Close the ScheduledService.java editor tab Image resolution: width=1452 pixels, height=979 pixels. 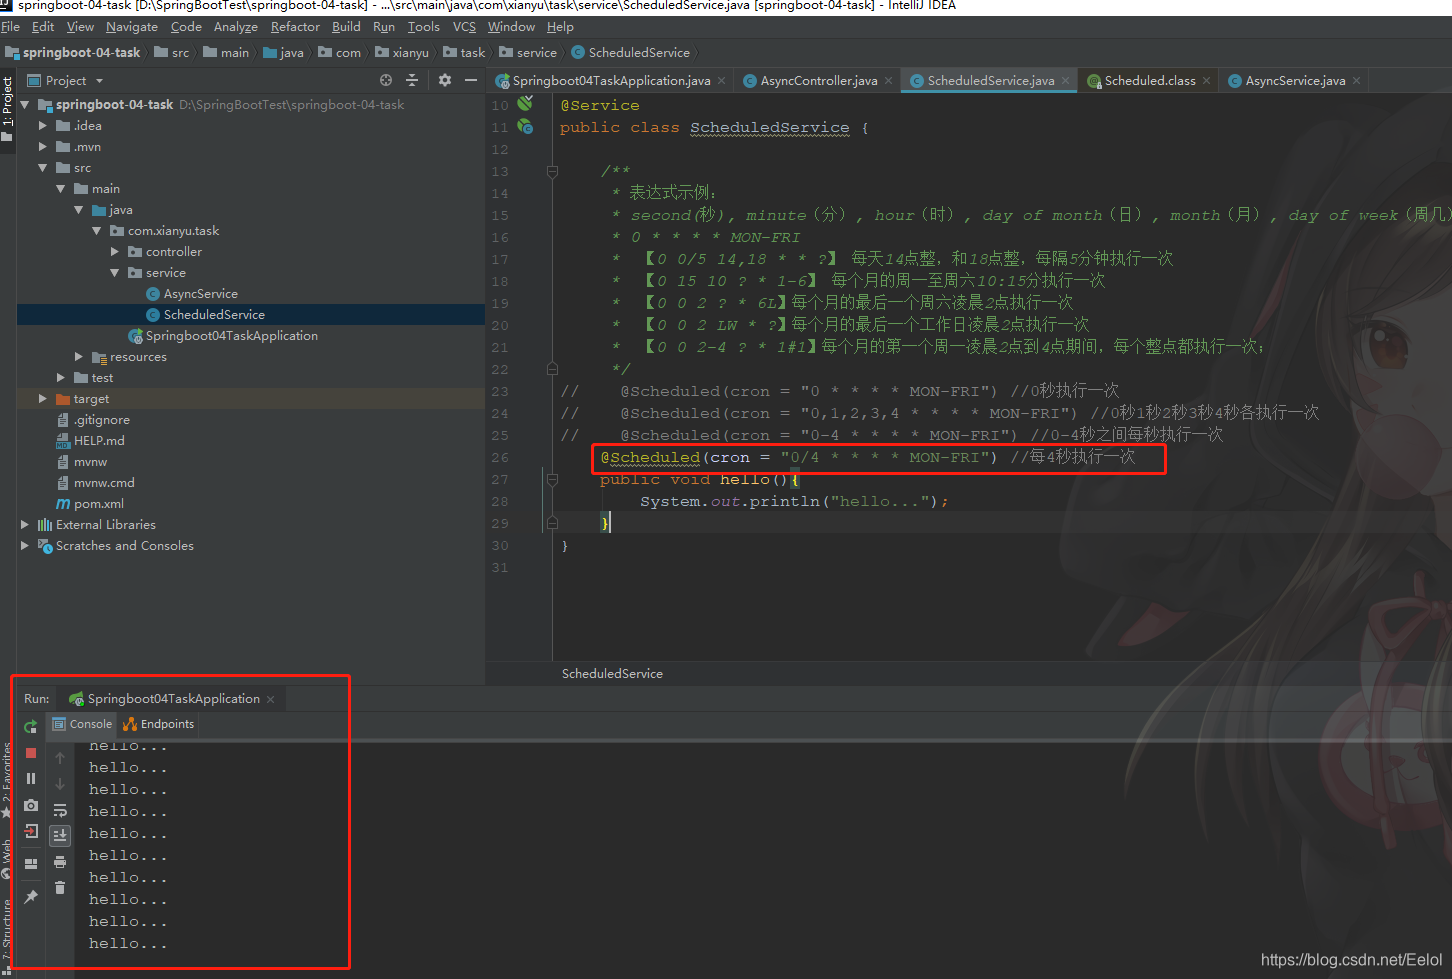click(x=1066, y=80)
